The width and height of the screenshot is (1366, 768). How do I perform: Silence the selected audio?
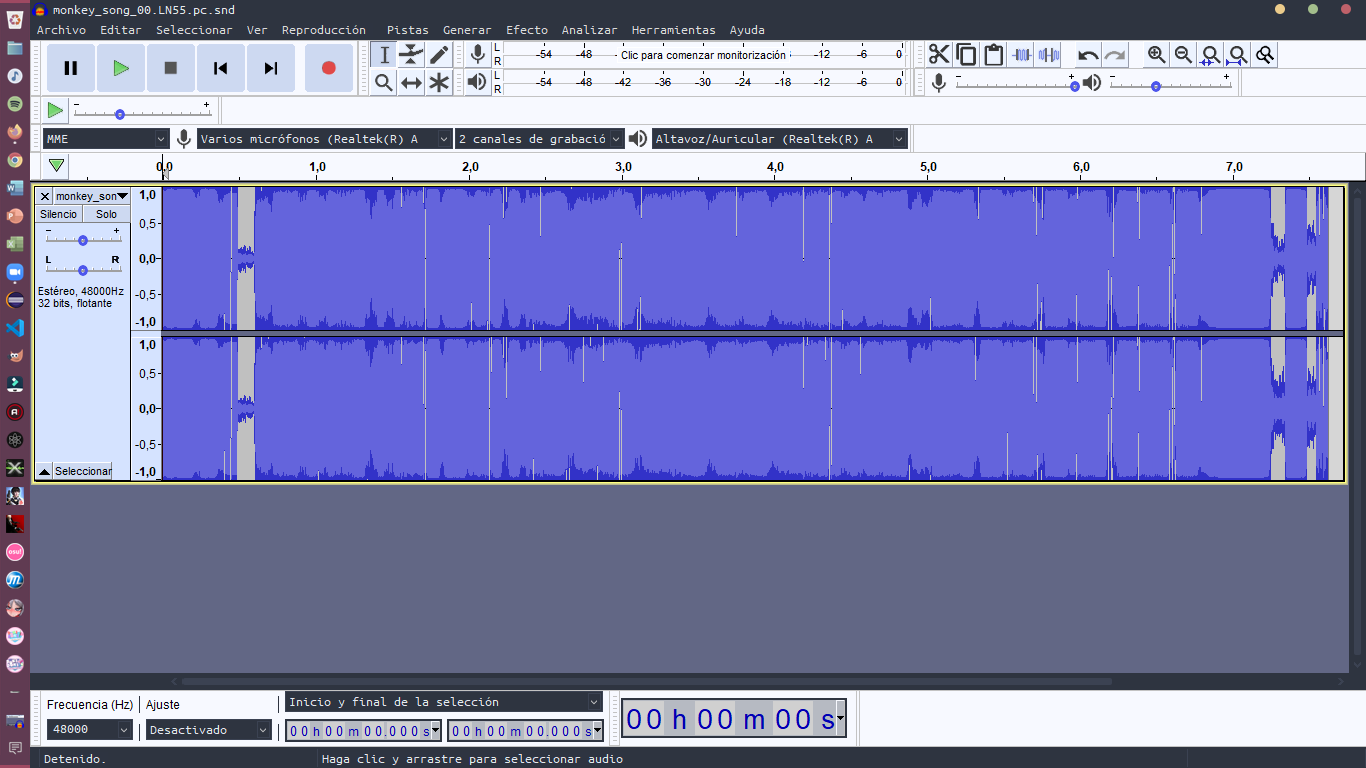click(x=1048, y=55)
